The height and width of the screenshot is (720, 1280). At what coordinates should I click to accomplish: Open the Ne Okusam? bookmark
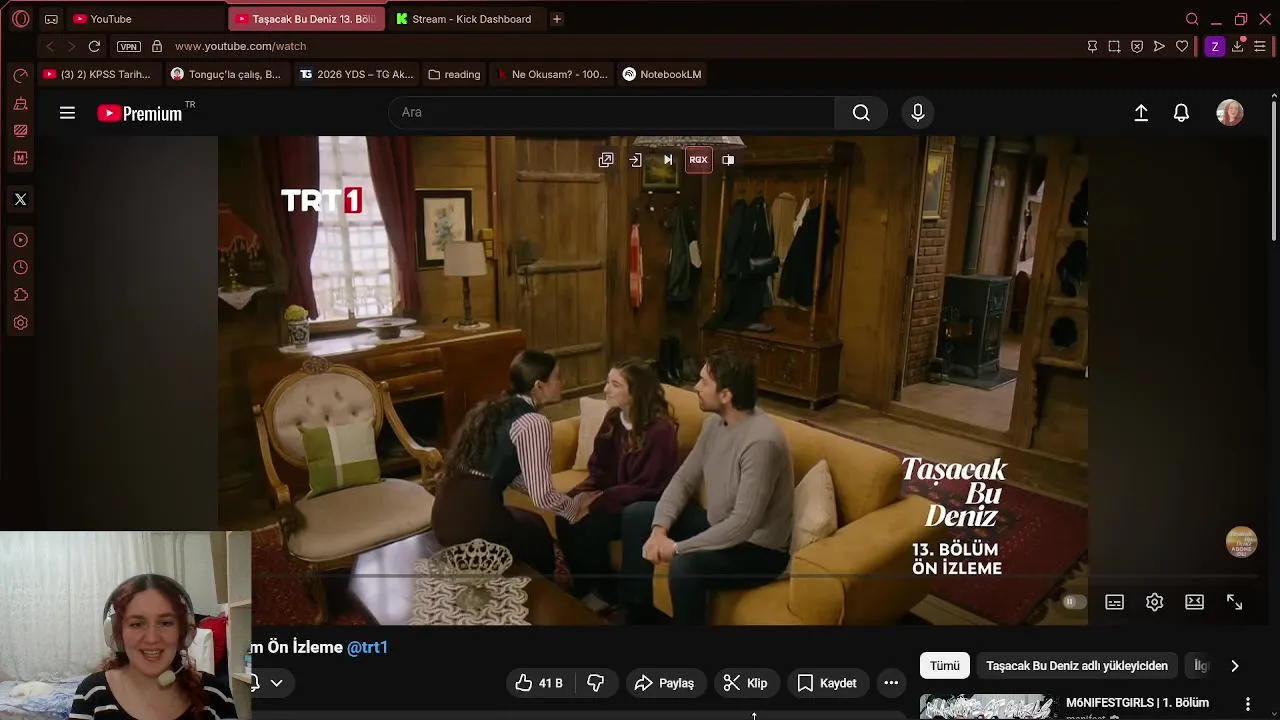tap(551, 74)
